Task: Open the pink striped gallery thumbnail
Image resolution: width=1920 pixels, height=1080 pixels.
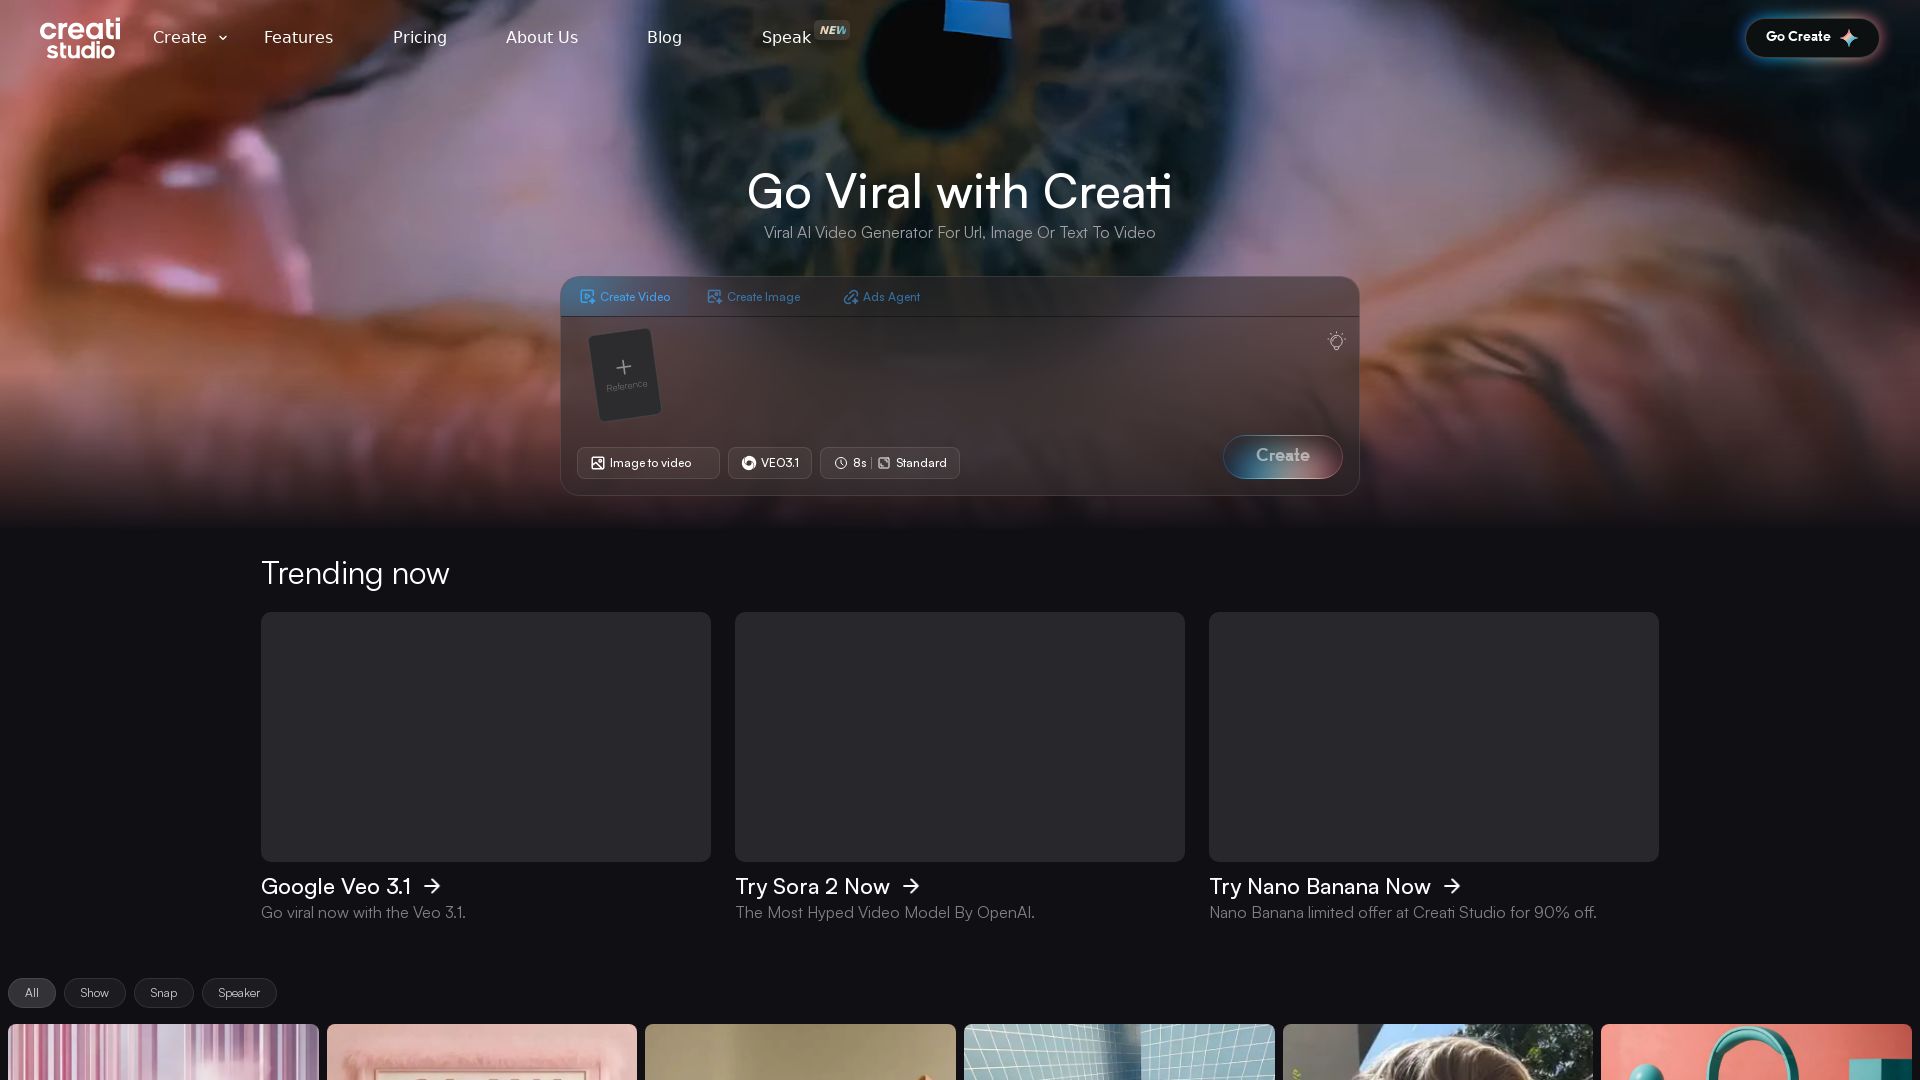Action: click(163, 1052)
